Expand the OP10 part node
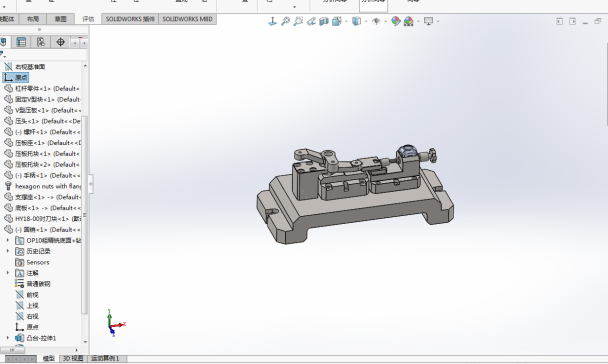The height and width of the screenshot is (364, 608). pyautogui.click(x=7, y=240)
